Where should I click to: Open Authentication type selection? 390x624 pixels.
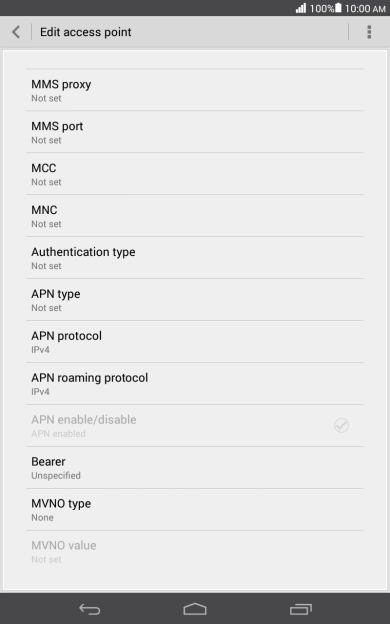point(195,258)
